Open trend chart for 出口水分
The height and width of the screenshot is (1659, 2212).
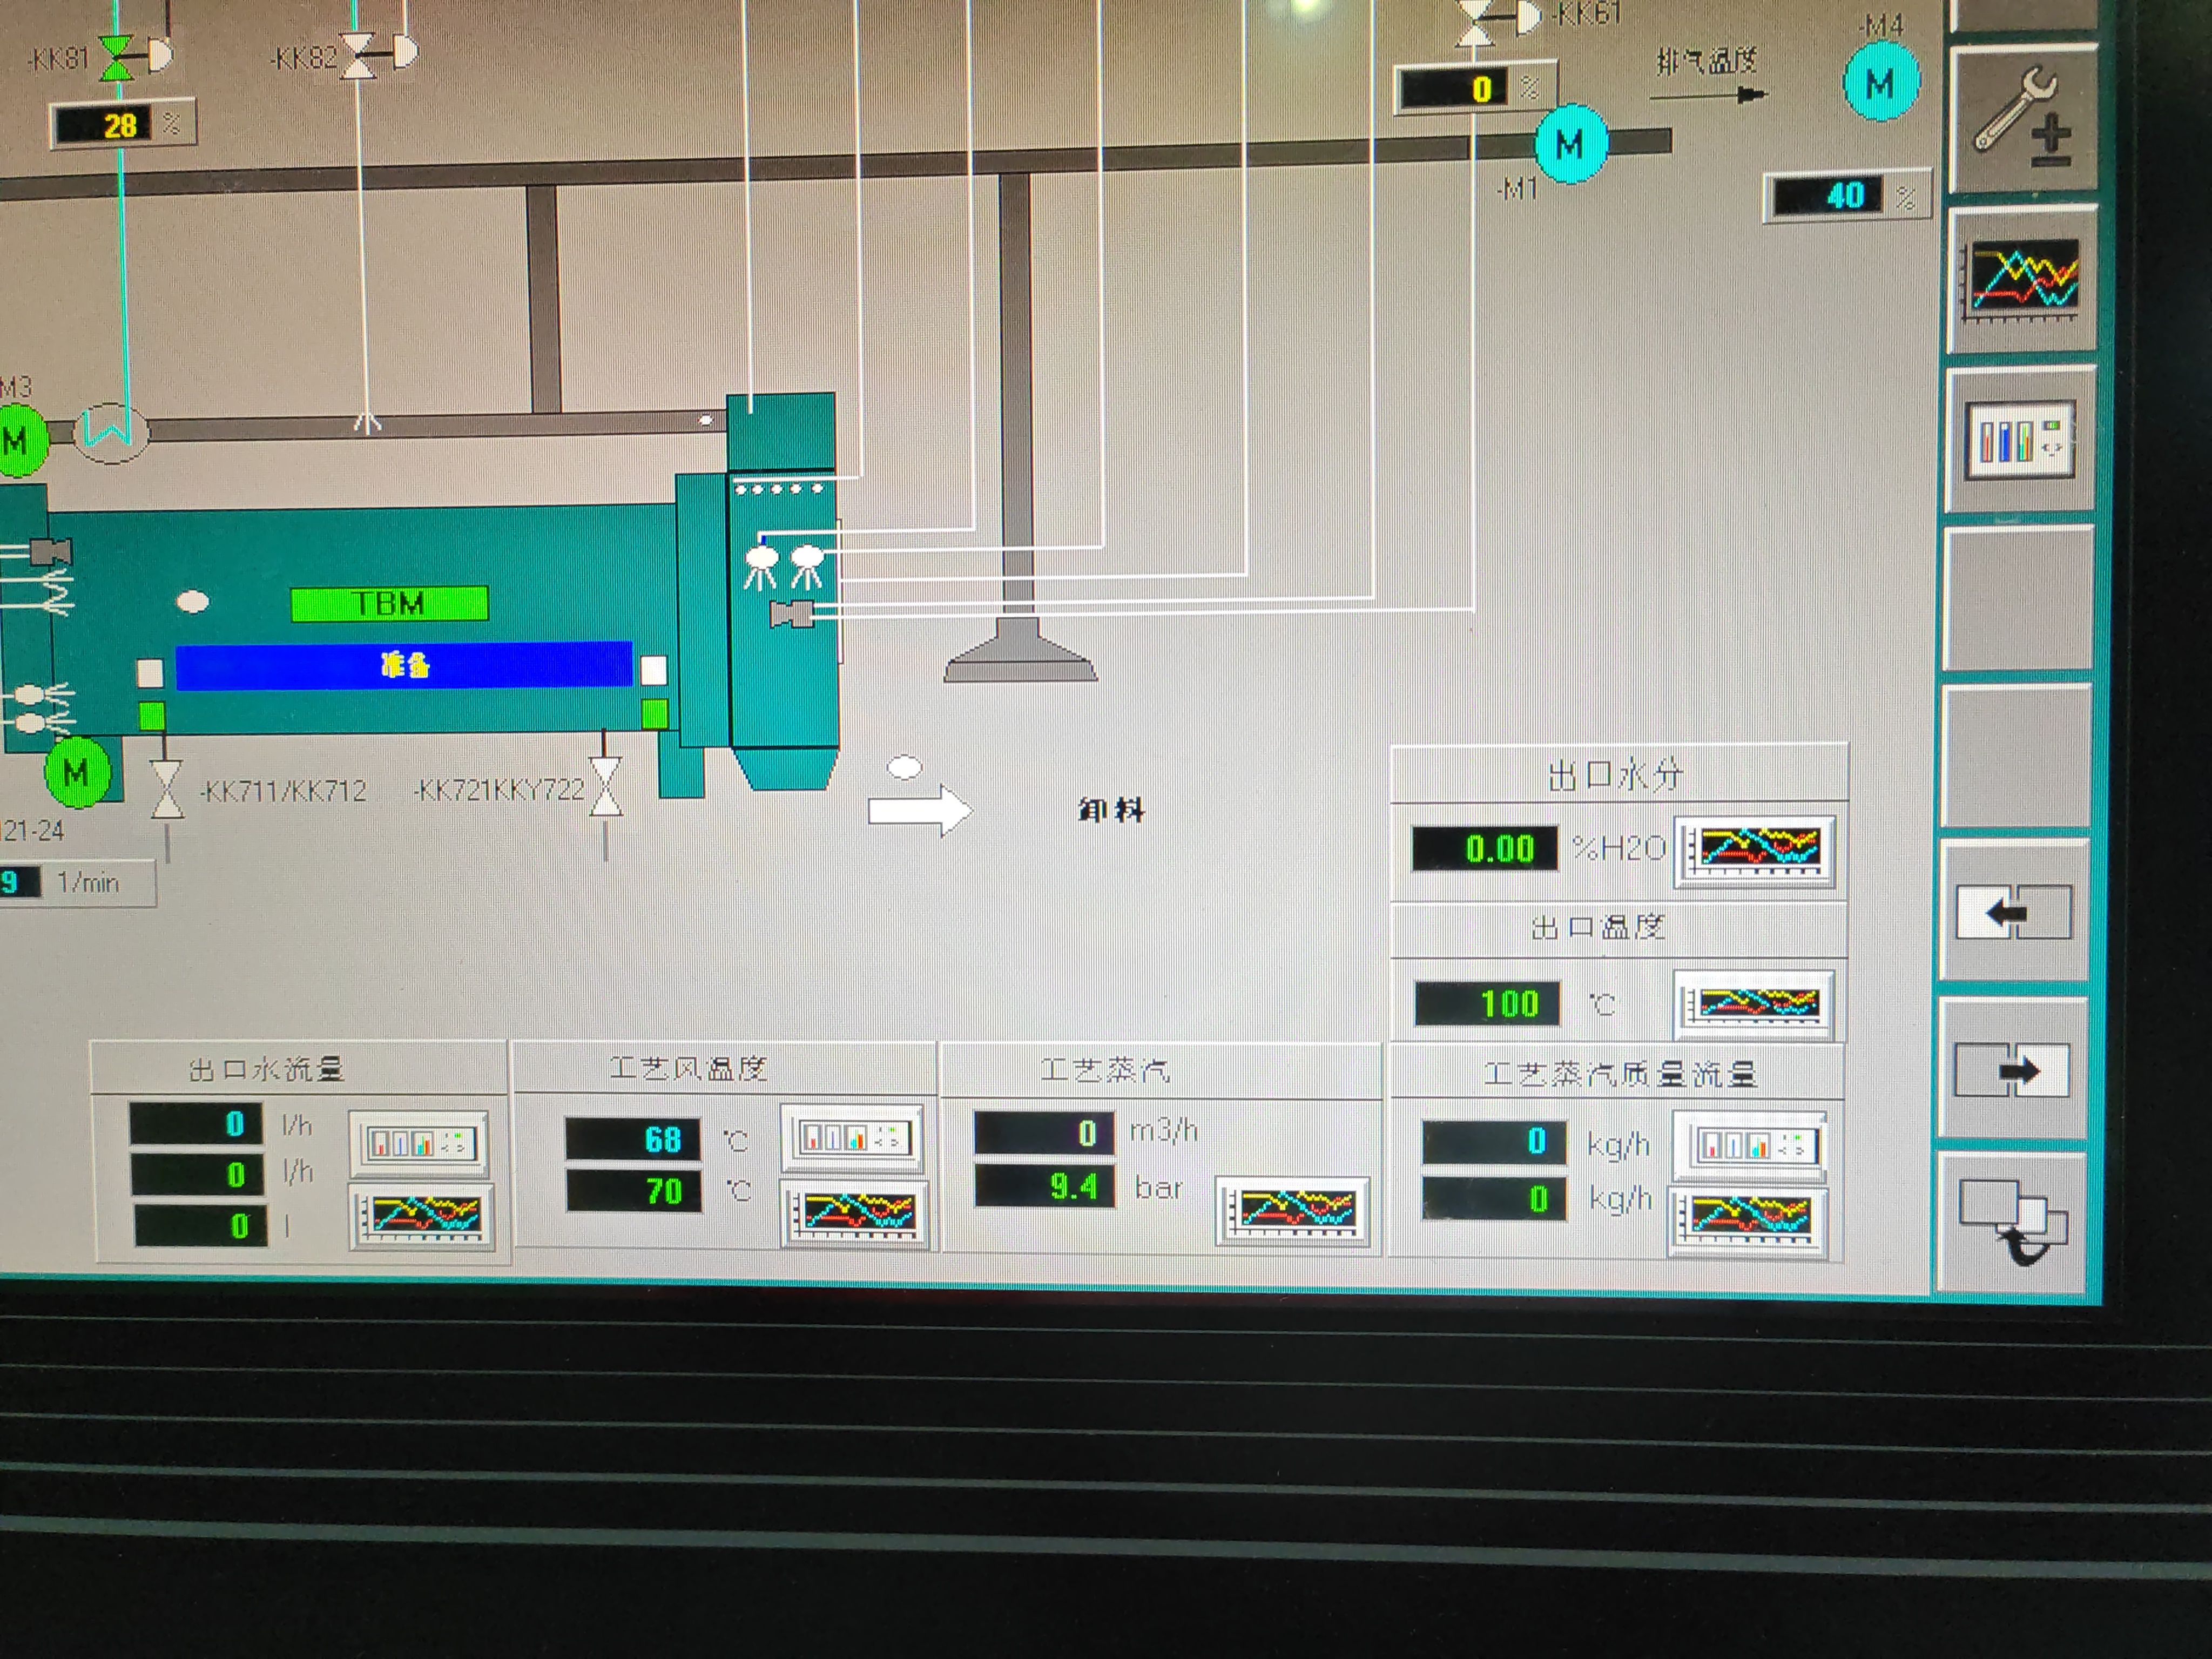click(x=1755, y=850)
